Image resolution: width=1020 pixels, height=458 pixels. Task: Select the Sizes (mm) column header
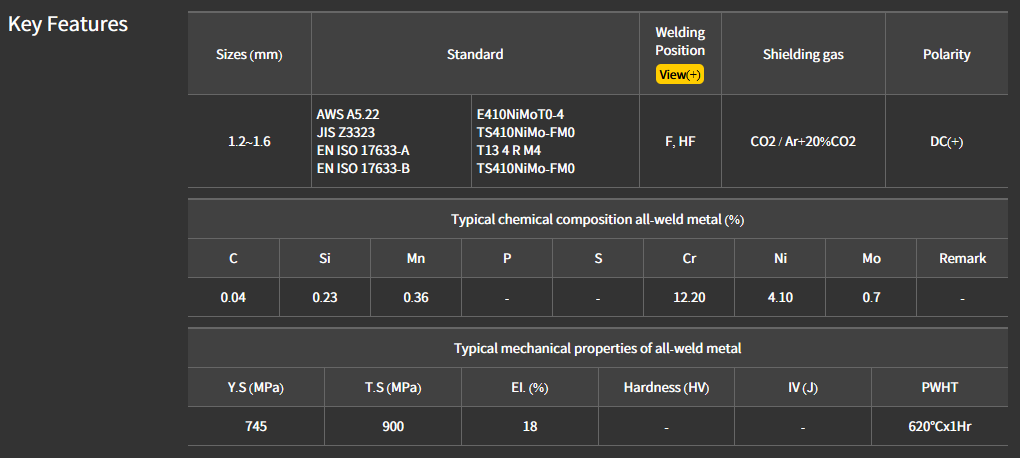click(x=249, y=55)
